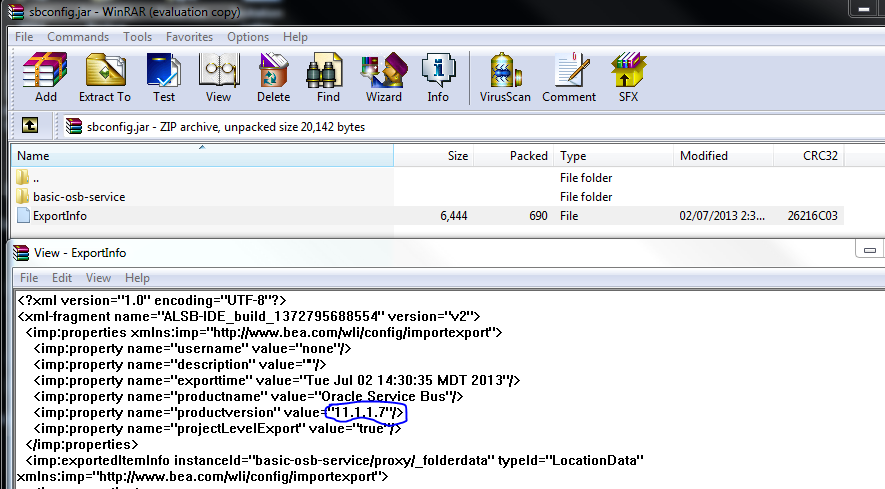The width and height of the screenshot is (885, 489).
Task: Select the basic-osb-service folder icon
Action: [23, 197]
